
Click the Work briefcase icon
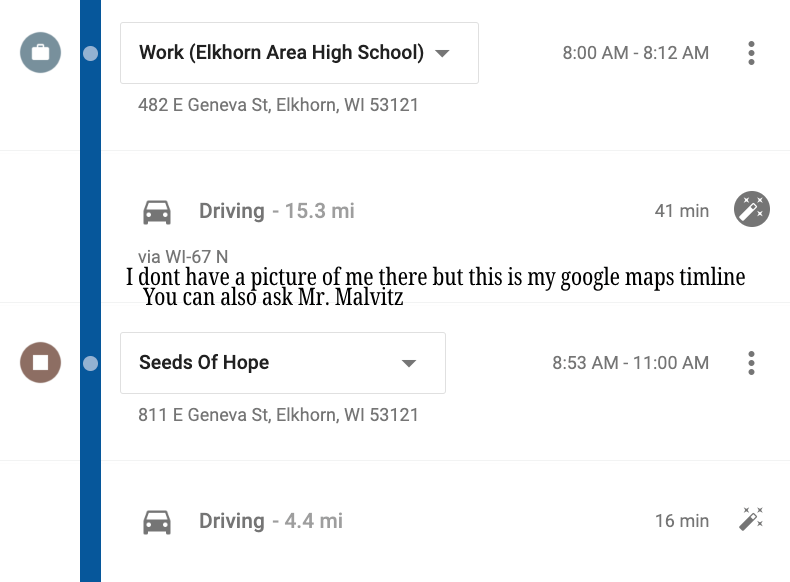(x=40, y=53)
